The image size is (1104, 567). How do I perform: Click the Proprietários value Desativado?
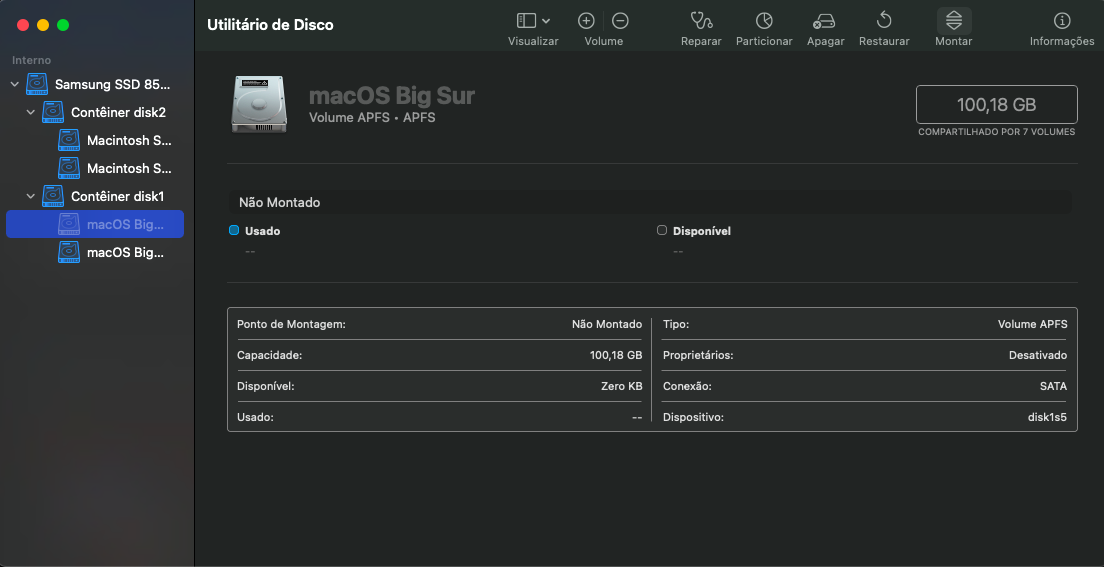[1038, 355]
